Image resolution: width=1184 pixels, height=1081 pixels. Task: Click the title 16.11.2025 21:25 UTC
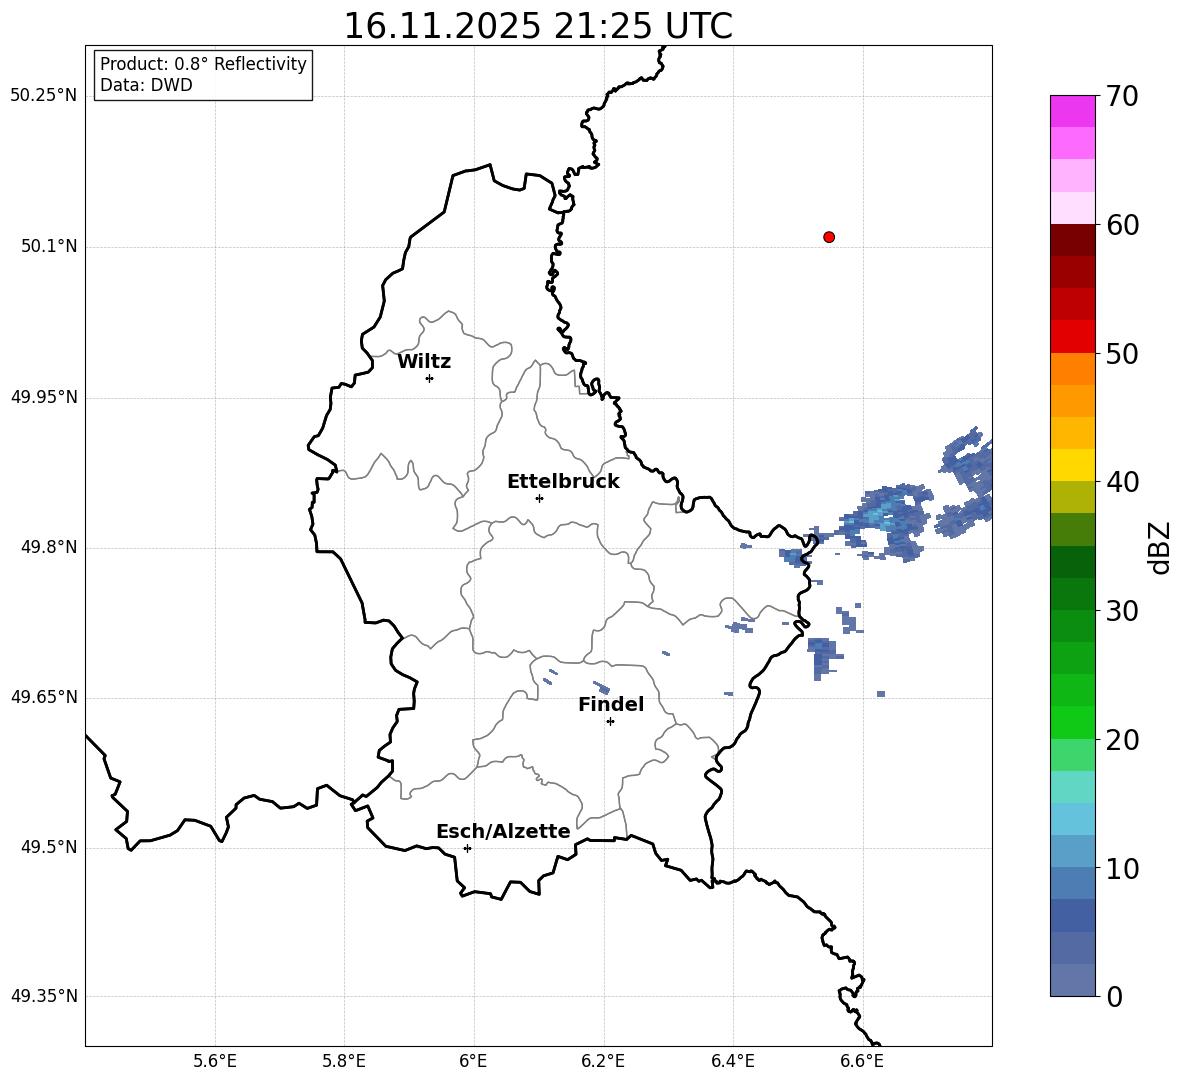click(x=538, y=26)
